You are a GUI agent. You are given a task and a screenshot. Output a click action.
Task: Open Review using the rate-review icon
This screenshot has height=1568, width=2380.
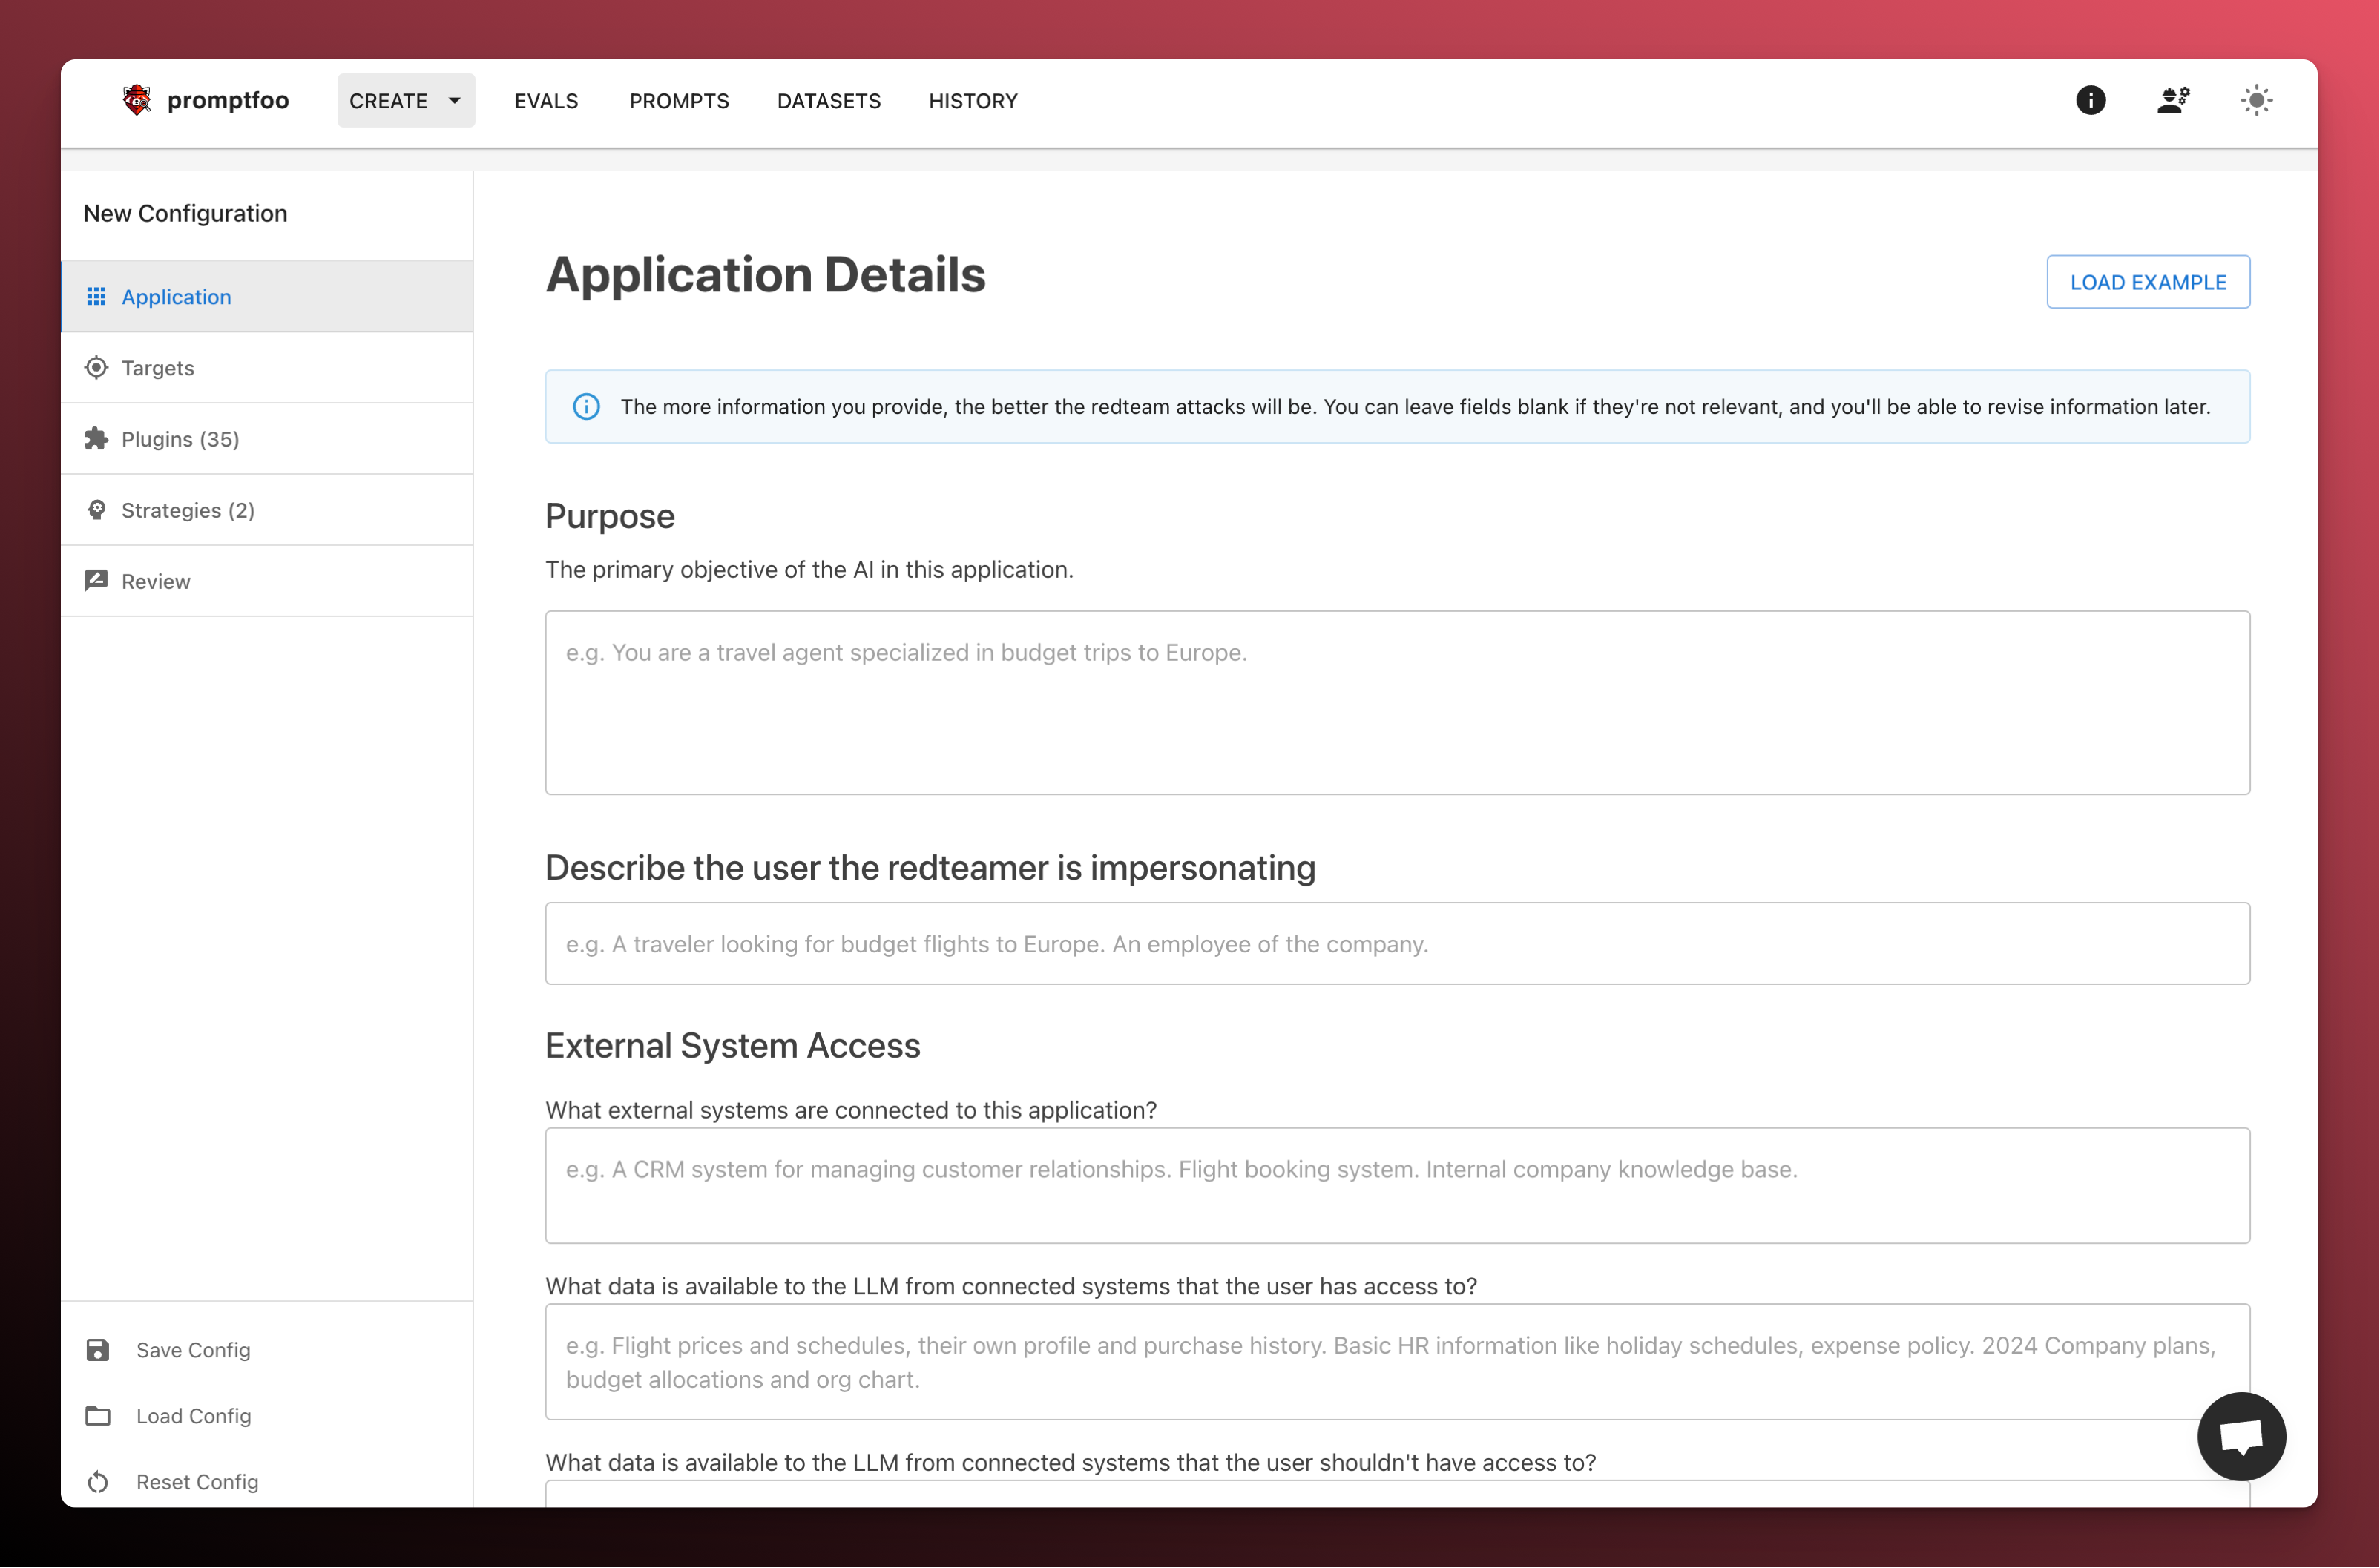(97, 580)
